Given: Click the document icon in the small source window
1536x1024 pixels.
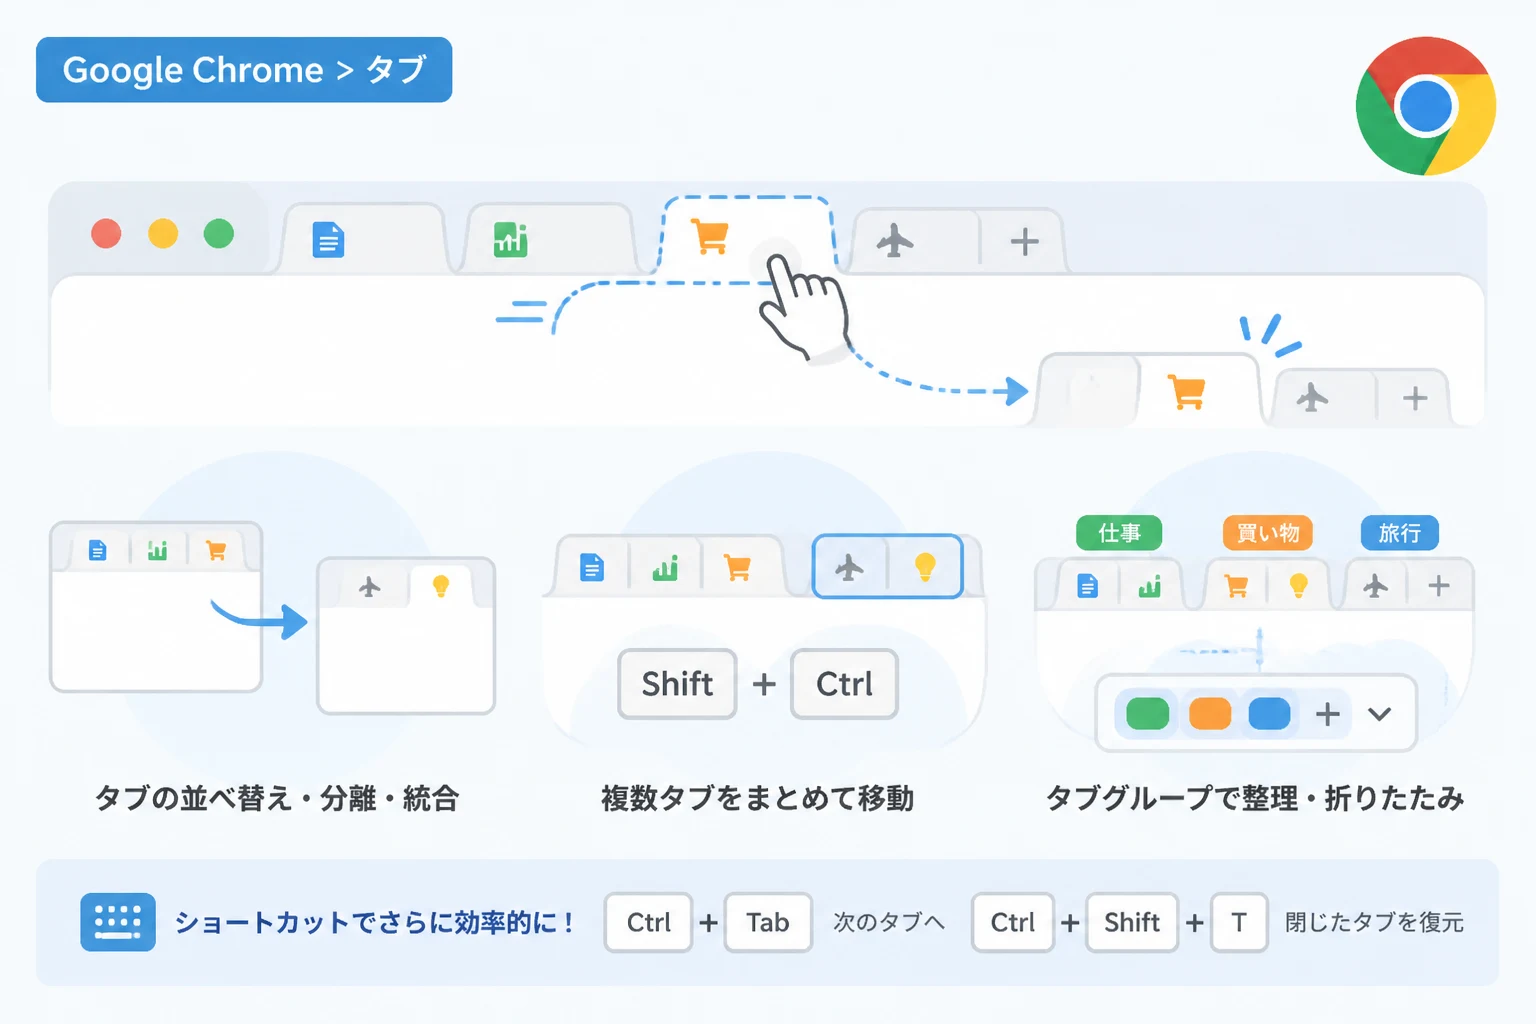Looking at the screenshot, I should (97, 550).
